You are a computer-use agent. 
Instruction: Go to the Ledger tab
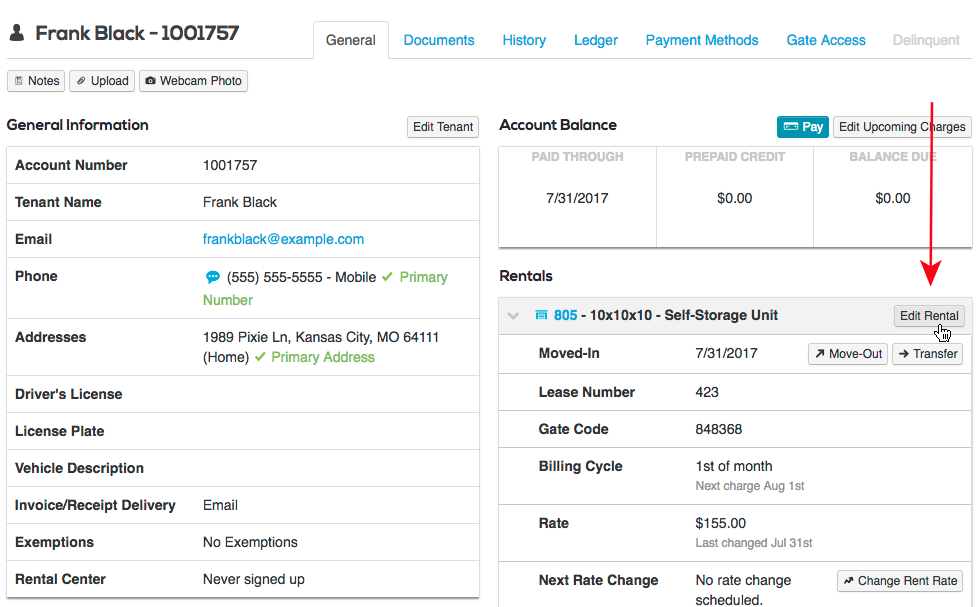tap(596, 41)
